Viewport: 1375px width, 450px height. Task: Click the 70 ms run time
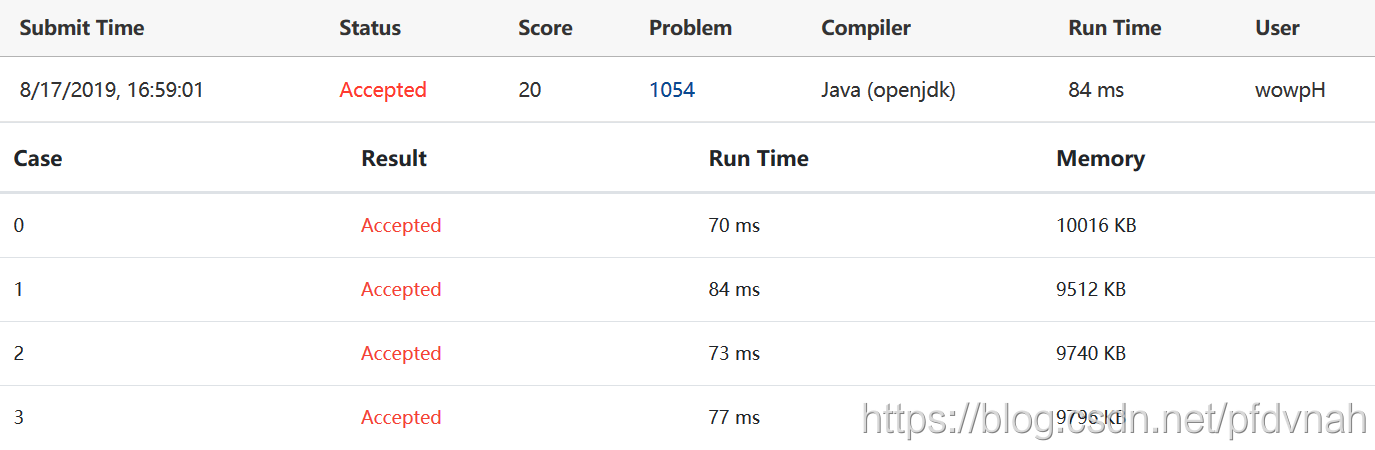tap(734, 226)
